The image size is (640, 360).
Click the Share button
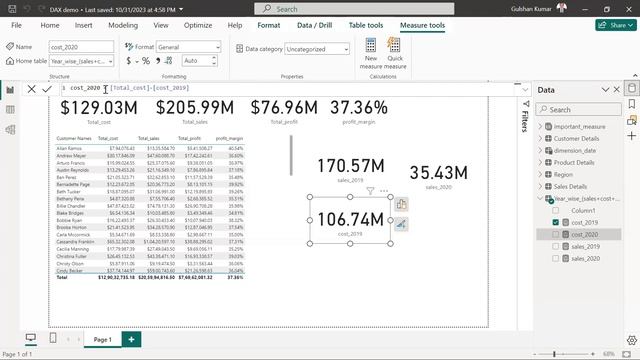click(x=616, y=25)
